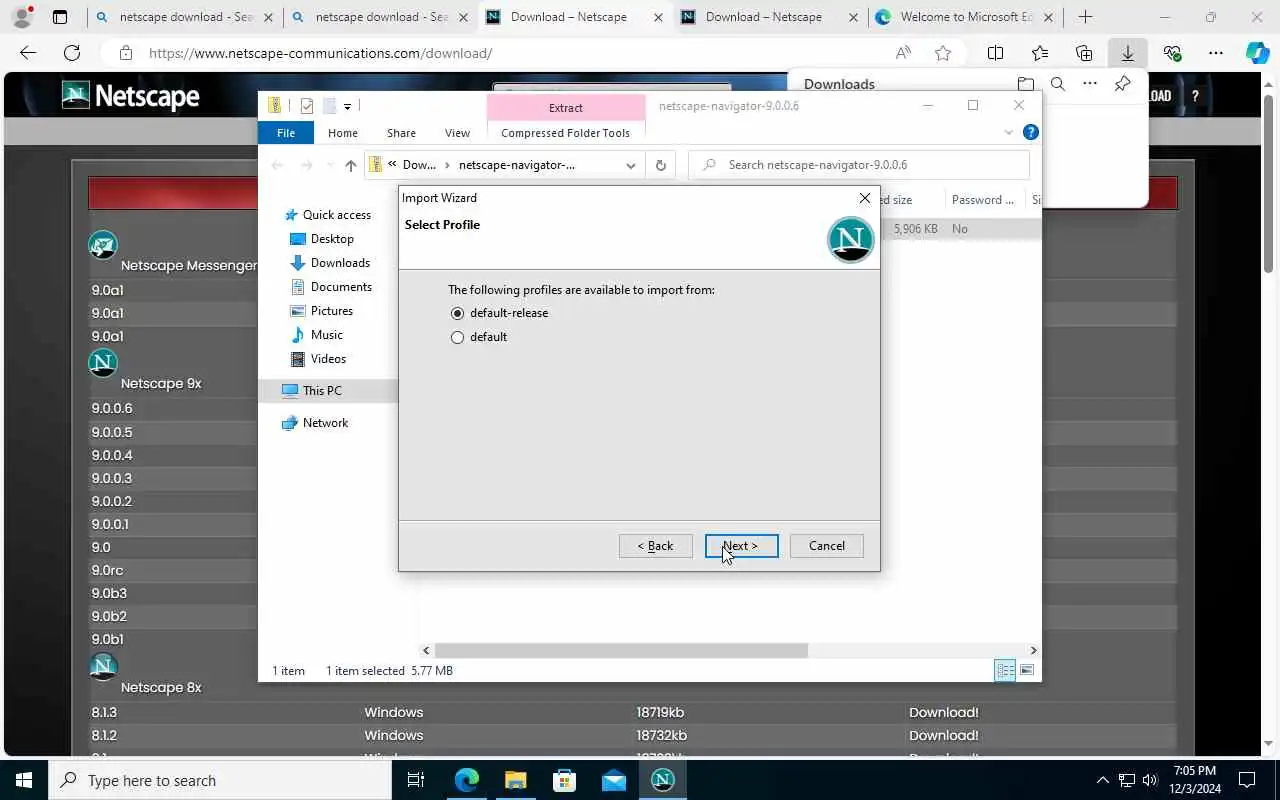Click version 9.0.0.6 on Netscape page
Viewport: 1280px width, 800px height.
coord(112,408)
